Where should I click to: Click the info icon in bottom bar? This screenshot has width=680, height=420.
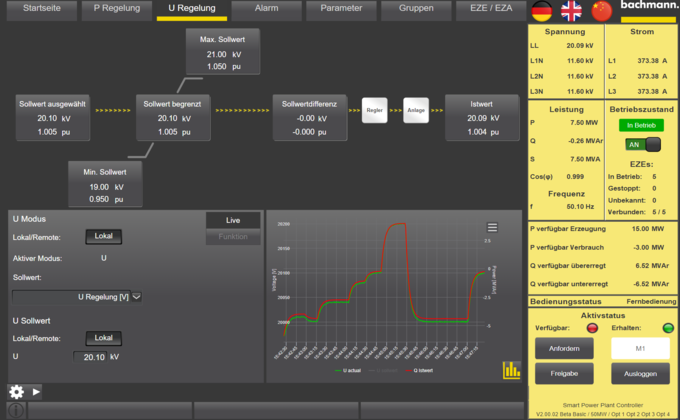coord(16,410)
